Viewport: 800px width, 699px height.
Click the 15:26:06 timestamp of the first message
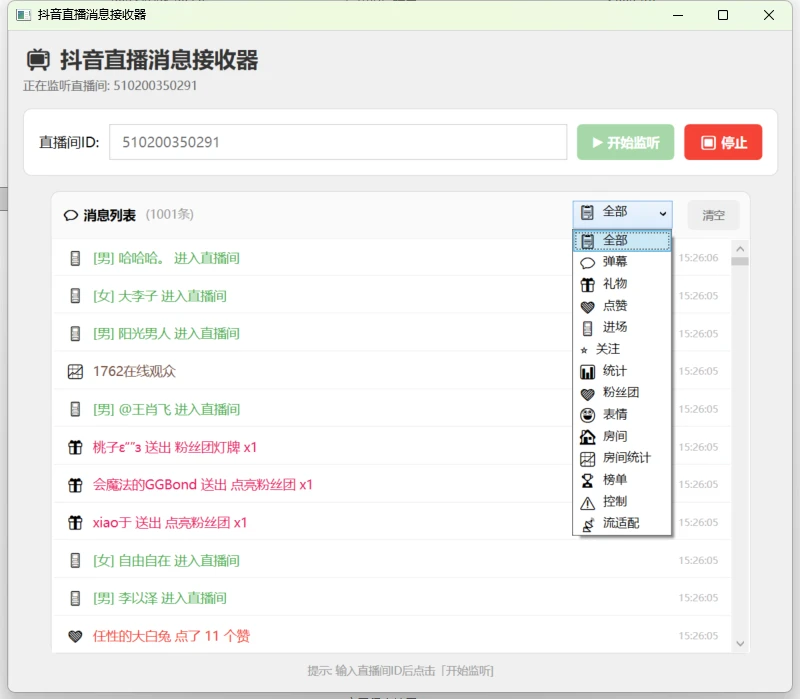tap(698, 258)
